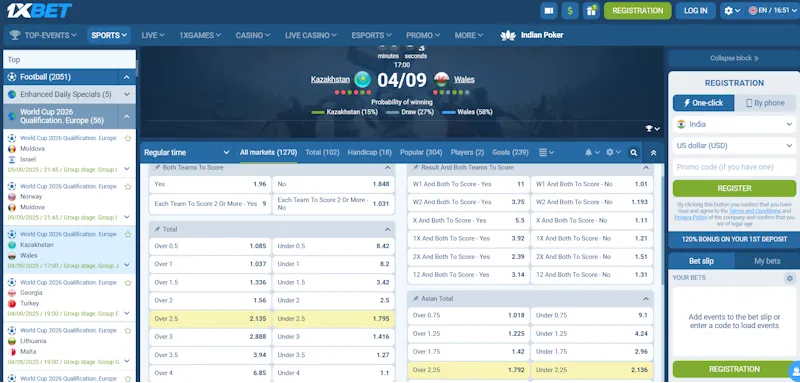Open header settings gear menu
The width and height of the screenshot is (800, 383).
tap(733, 11)
